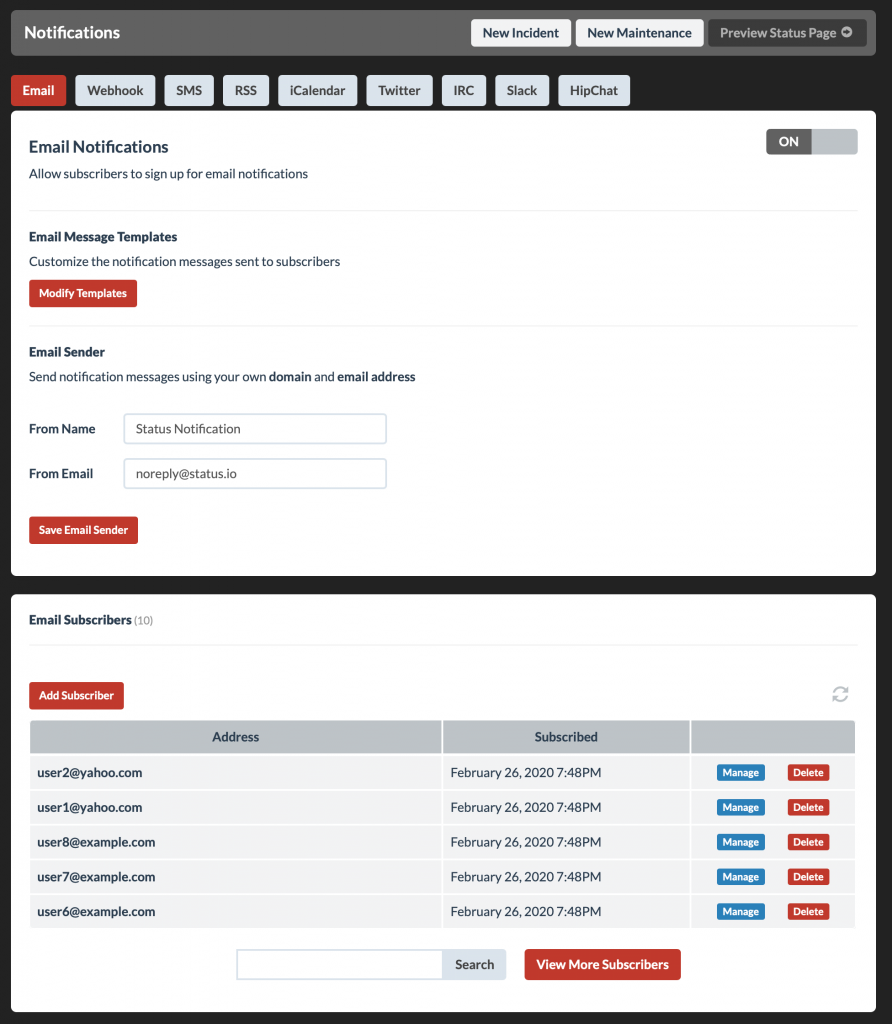
Task: Click the New Incident button
Action: 520,33
